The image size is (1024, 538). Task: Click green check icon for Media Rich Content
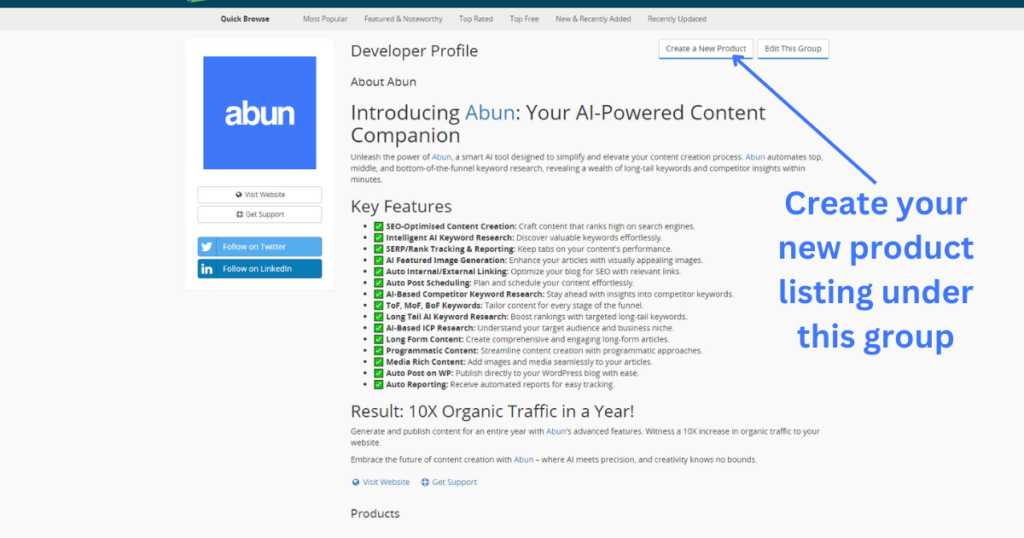(378, 362)
